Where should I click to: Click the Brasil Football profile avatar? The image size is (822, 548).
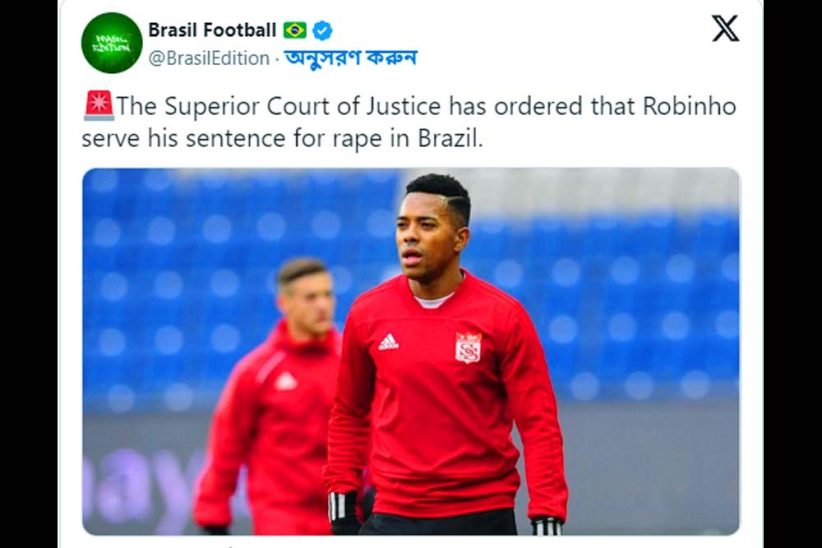[111, 43]
